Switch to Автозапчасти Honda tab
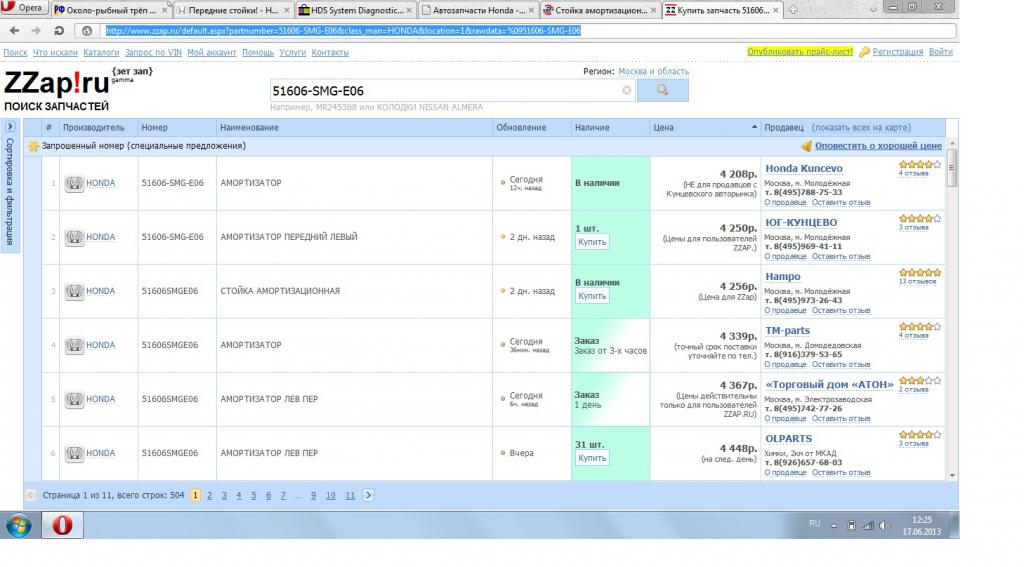 click(x=477, y=10)
